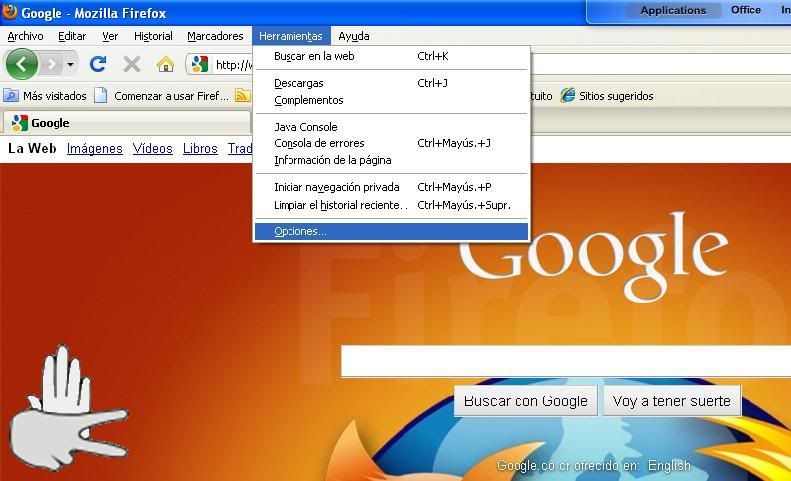The image size is (791, 481).
Task: Click the Imágenes link
Action: point(95,148)
